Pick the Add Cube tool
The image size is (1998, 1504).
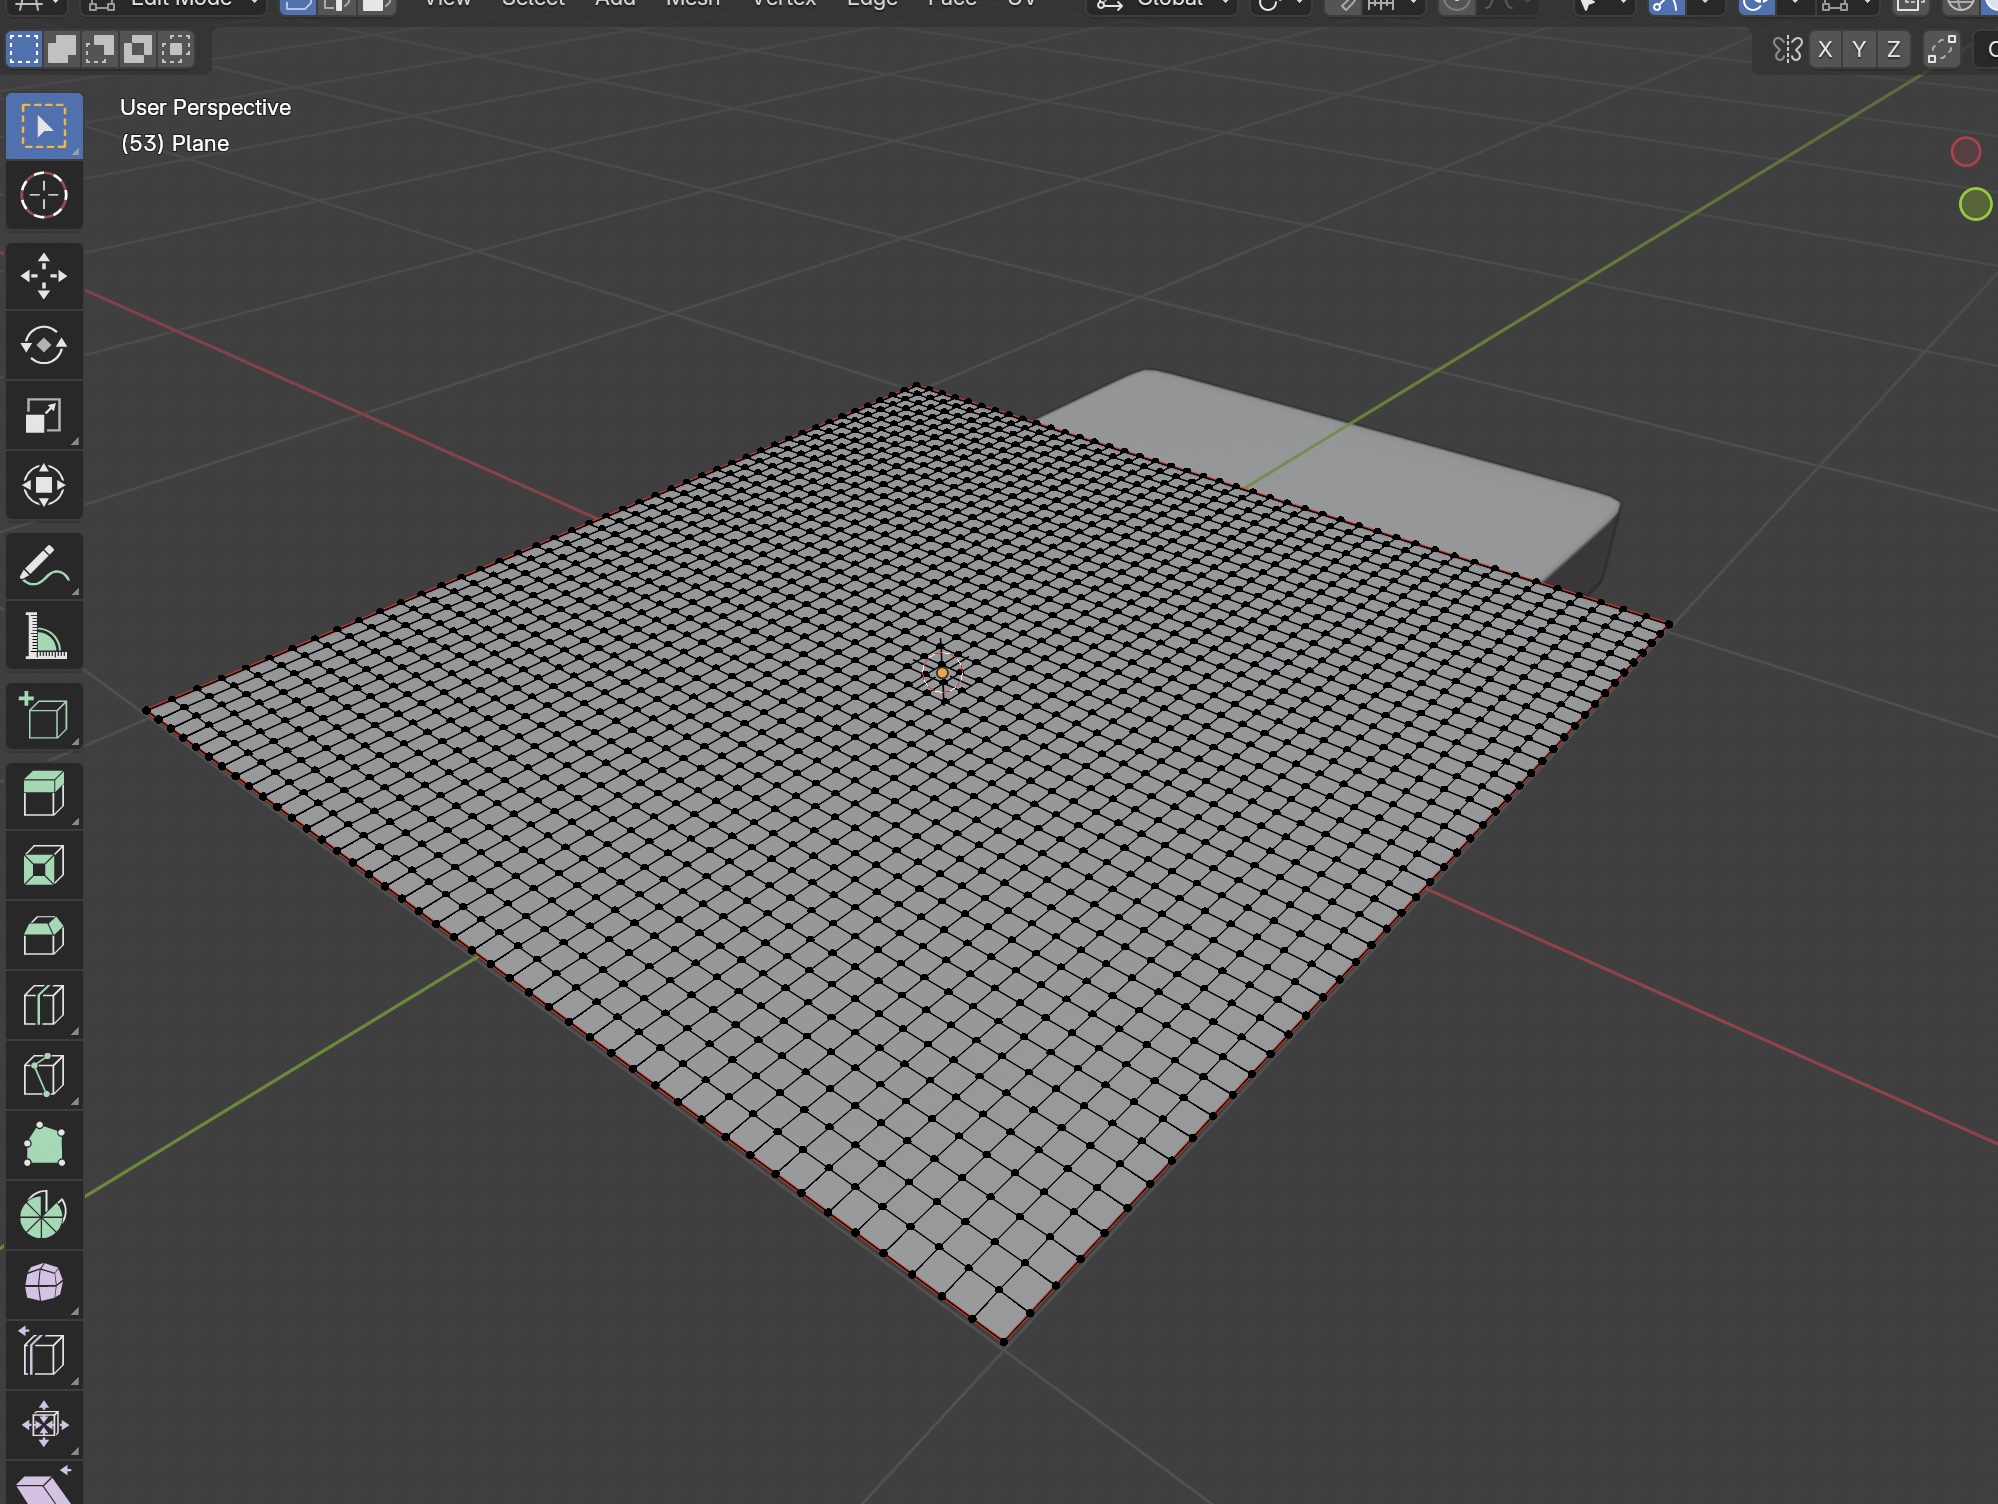click(x=44, y=716)
